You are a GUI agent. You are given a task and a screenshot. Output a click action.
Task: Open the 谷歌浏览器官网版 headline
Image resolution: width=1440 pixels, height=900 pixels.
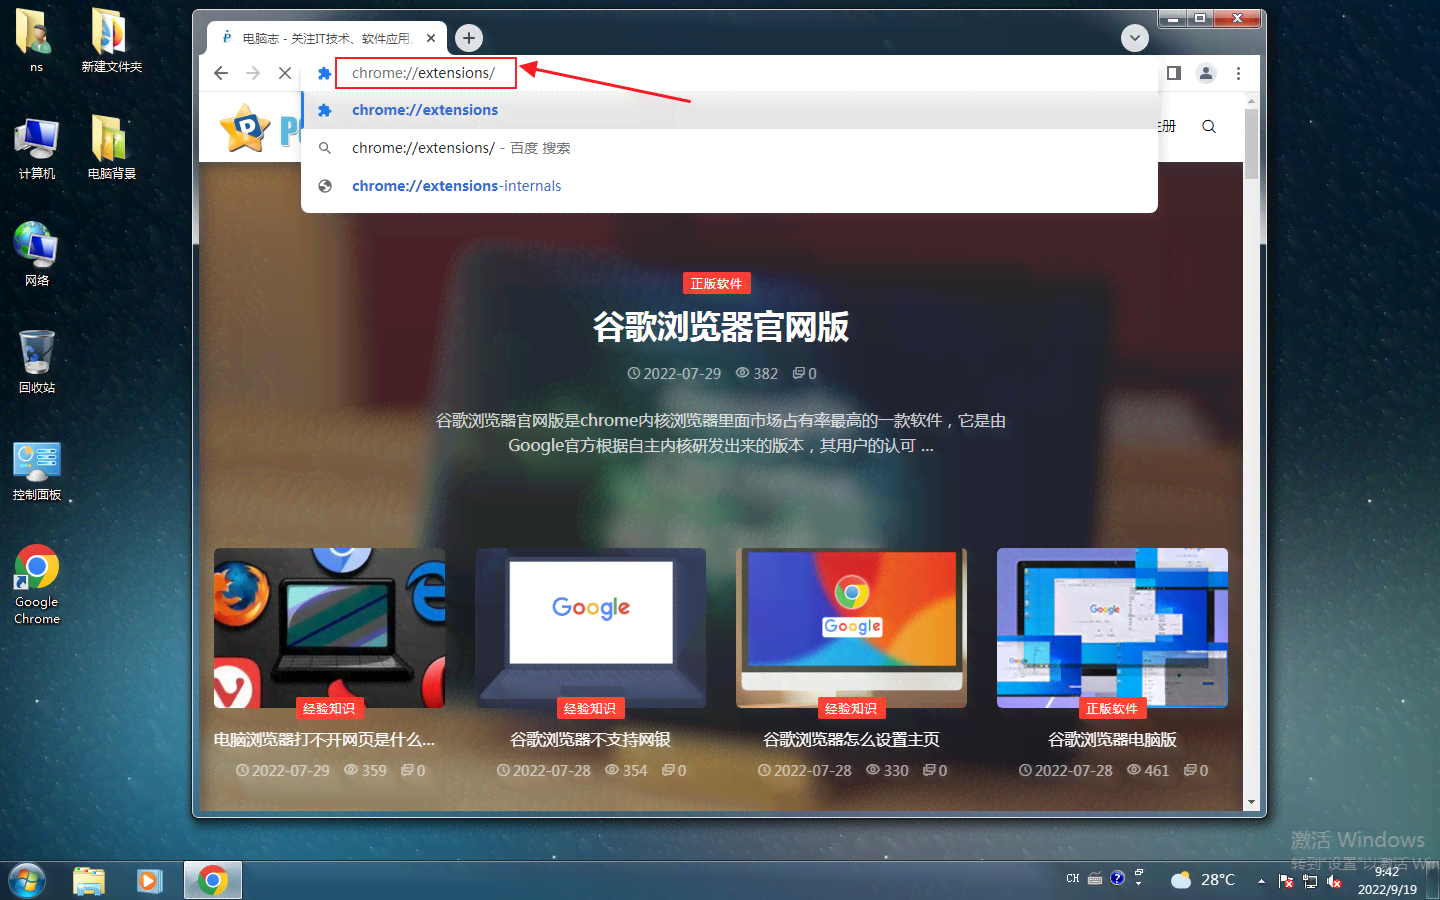click(721, 327)
